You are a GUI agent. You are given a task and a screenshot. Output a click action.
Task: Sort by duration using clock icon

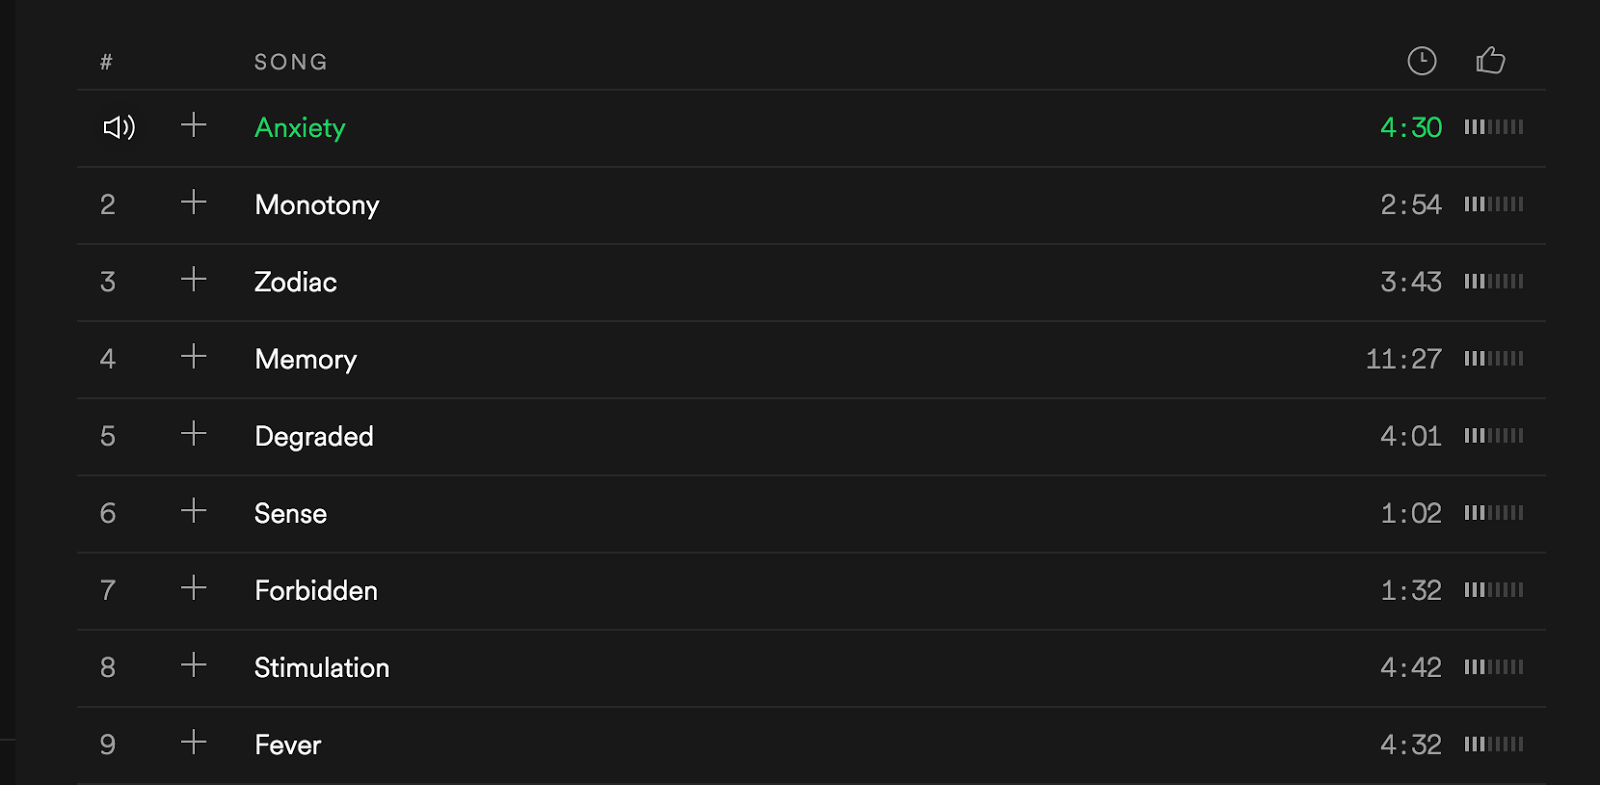(1422, 61)
